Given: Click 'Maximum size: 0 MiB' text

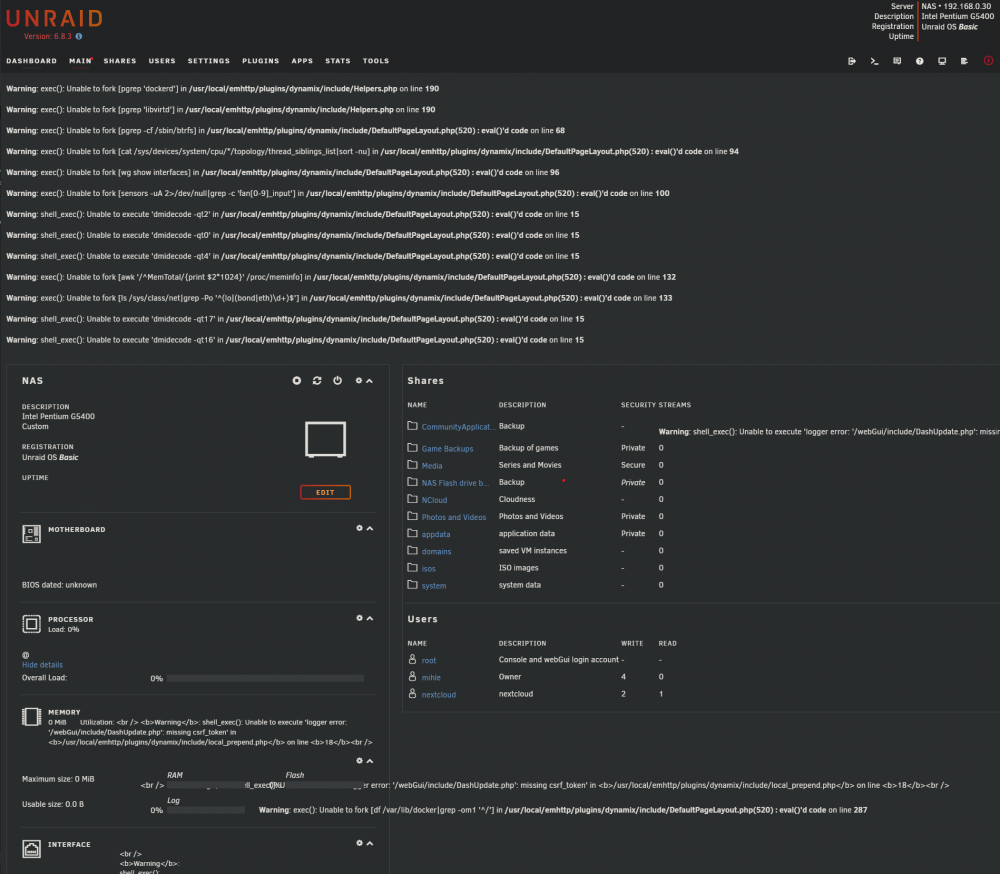Looking at the screenshot, I should tap(58, 779).
